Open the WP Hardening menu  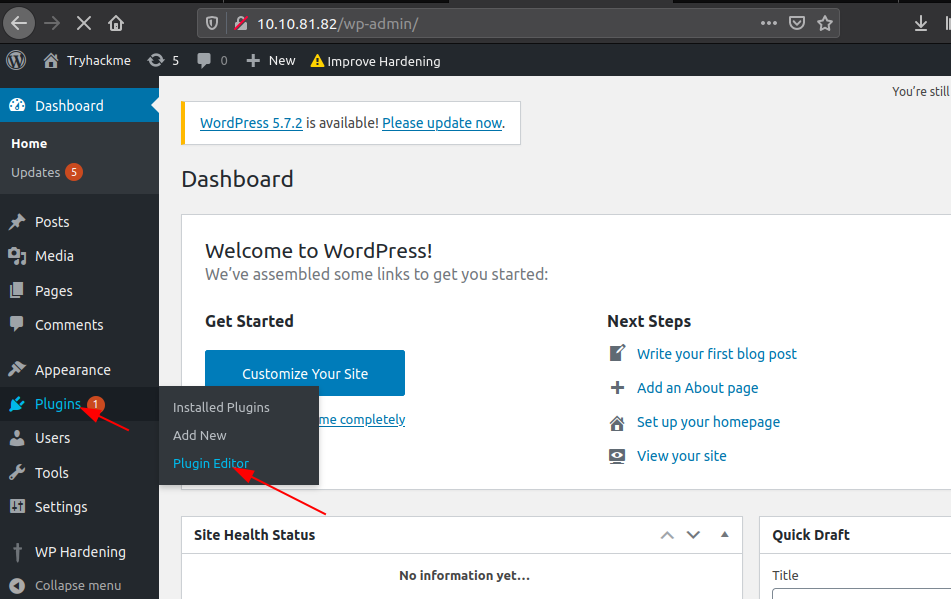tap(79, 552)
